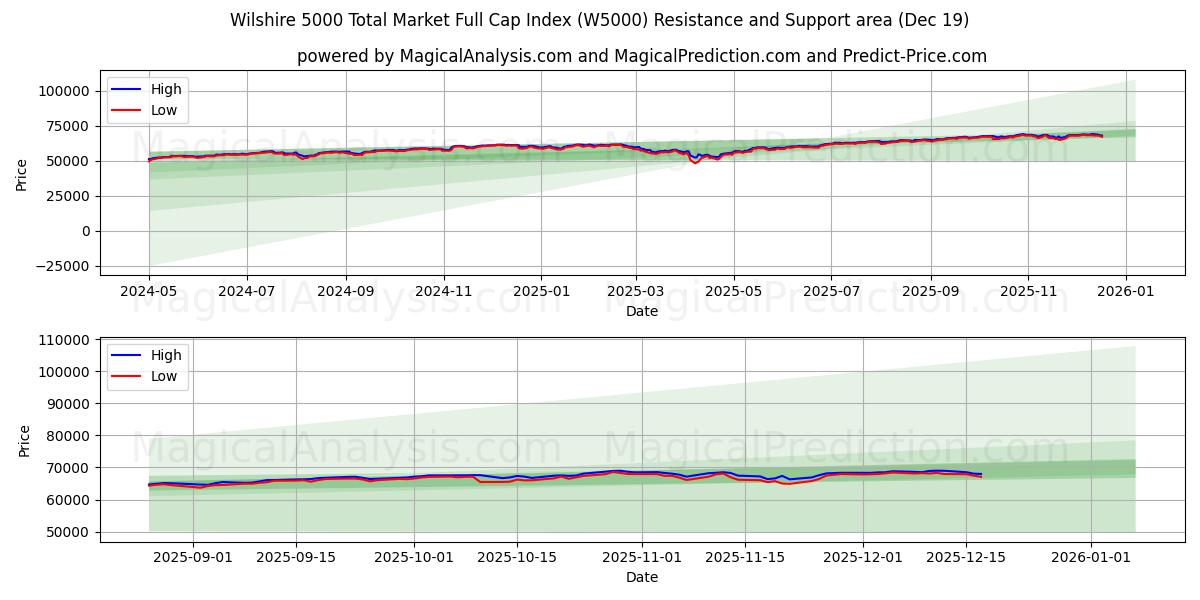Screen dimensions: 1200x600
Task: Toggle the High series in upper legend
Action: (165, 89)
